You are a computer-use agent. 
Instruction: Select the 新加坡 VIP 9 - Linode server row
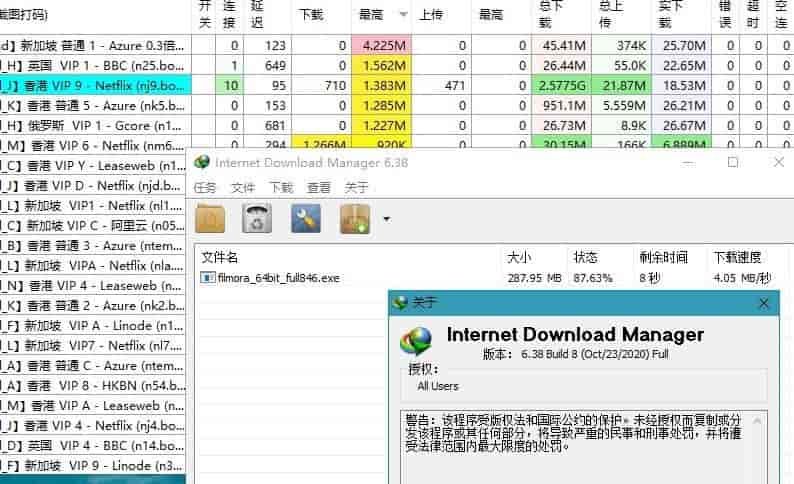tap(93, 465)
